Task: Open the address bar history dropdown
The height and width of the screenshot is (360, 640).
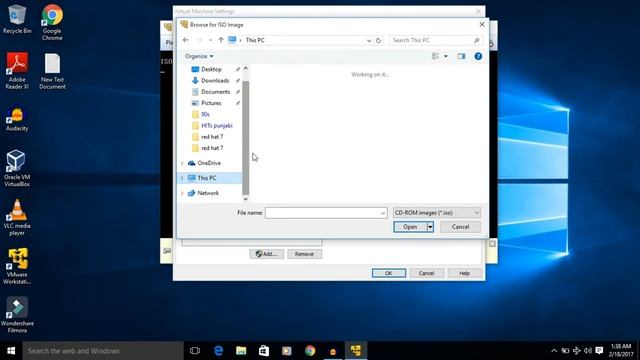Action: pyautogui.click(x=369, y=40)
